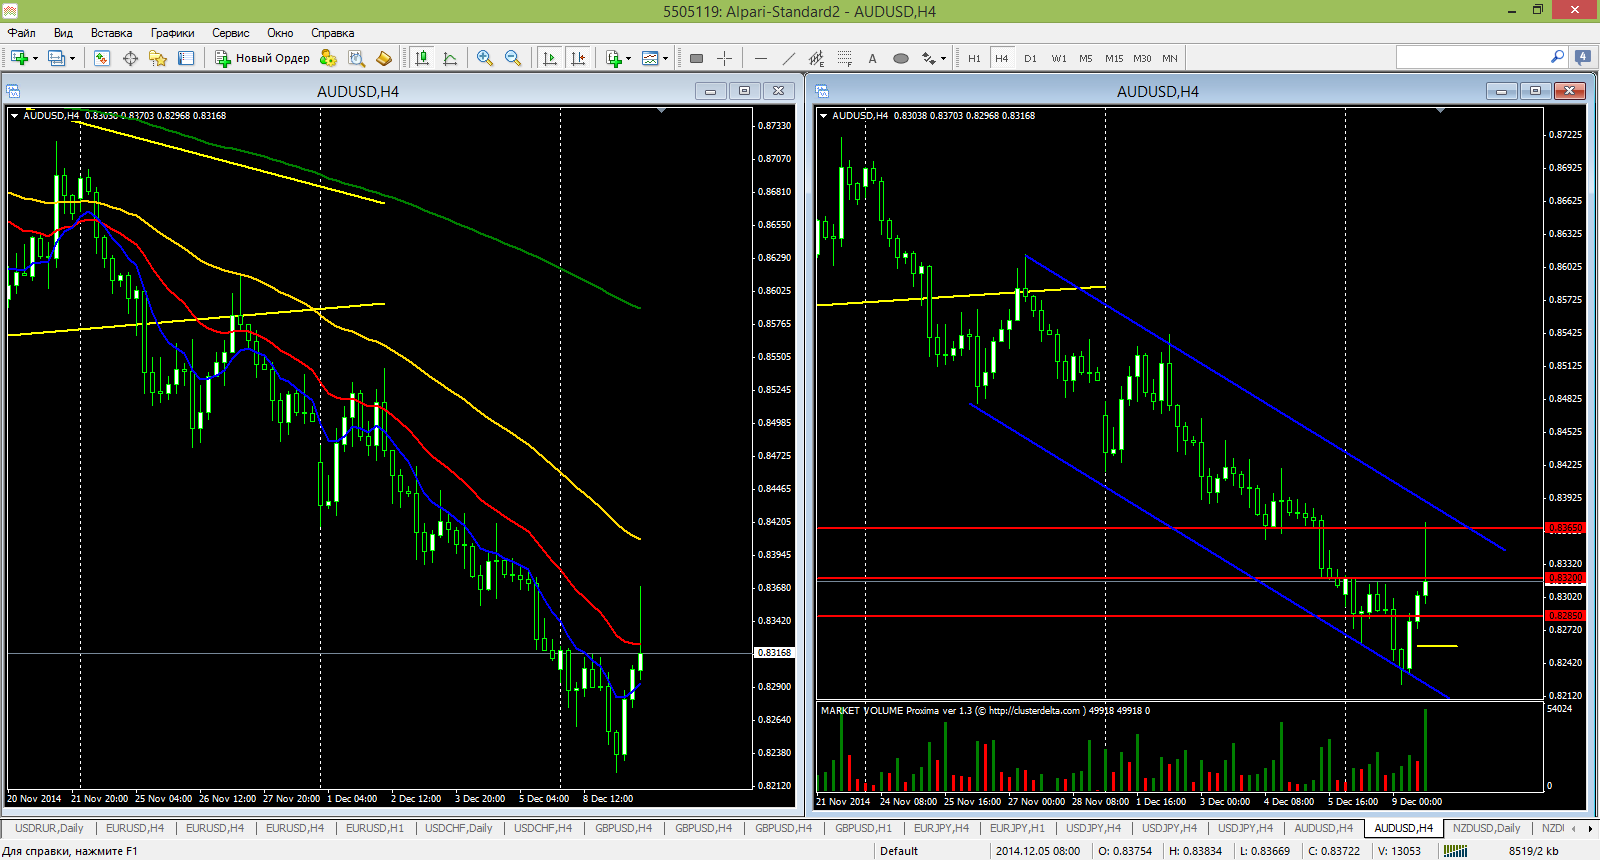Zoom in on the chart

coord(485,58)
